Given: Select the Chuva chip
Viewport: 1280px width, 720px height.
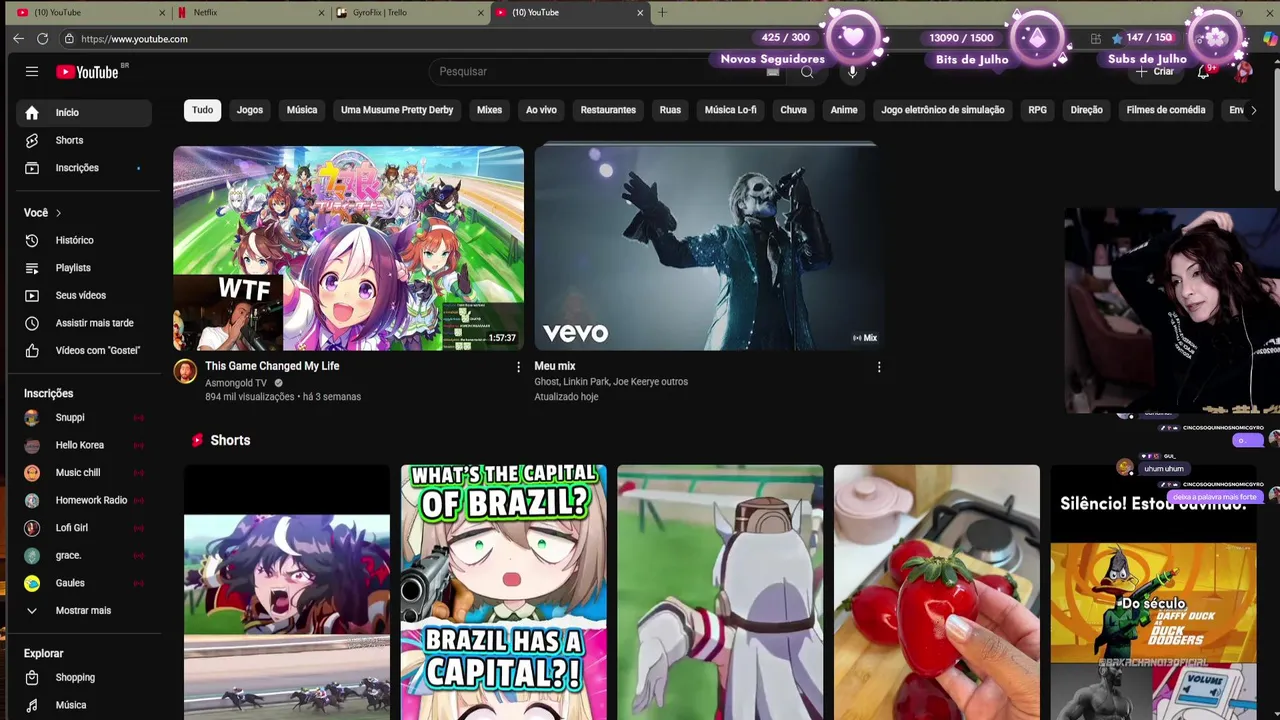Looking at the screenshot, I should 793,110.
